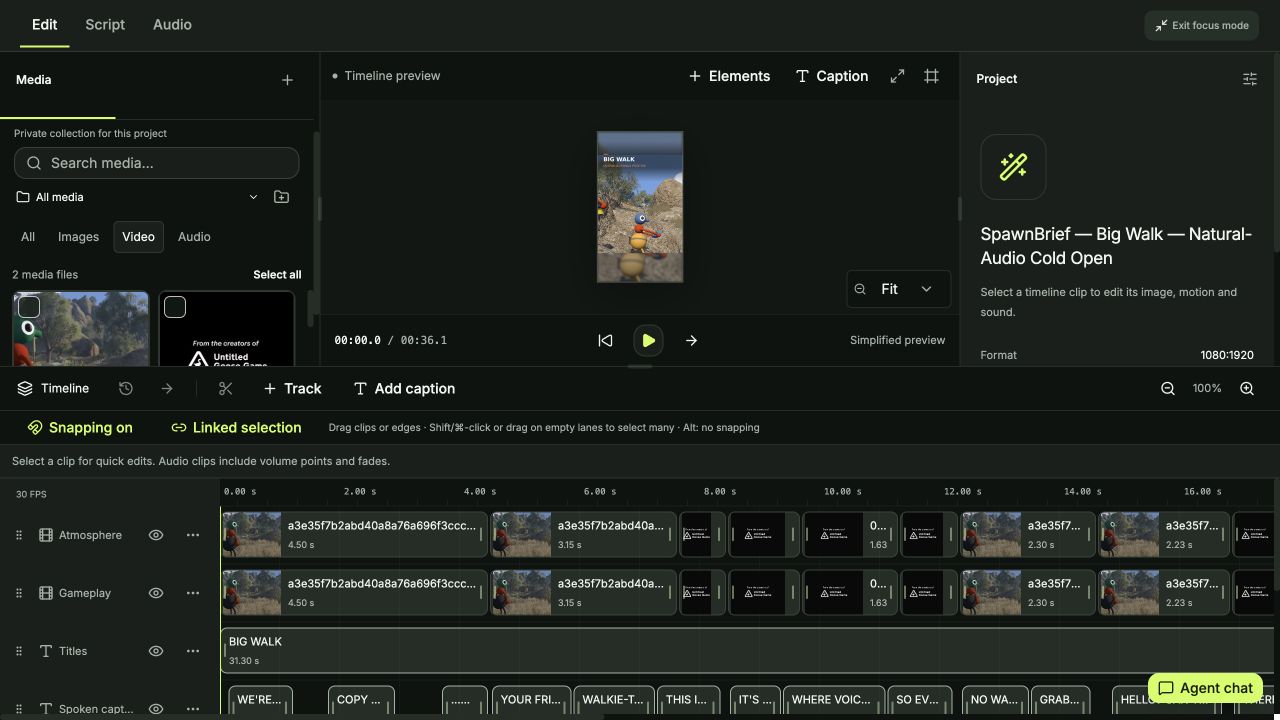Click Select all media files
The height and width of the screenshot is (720, 1280).
(277, 274)
